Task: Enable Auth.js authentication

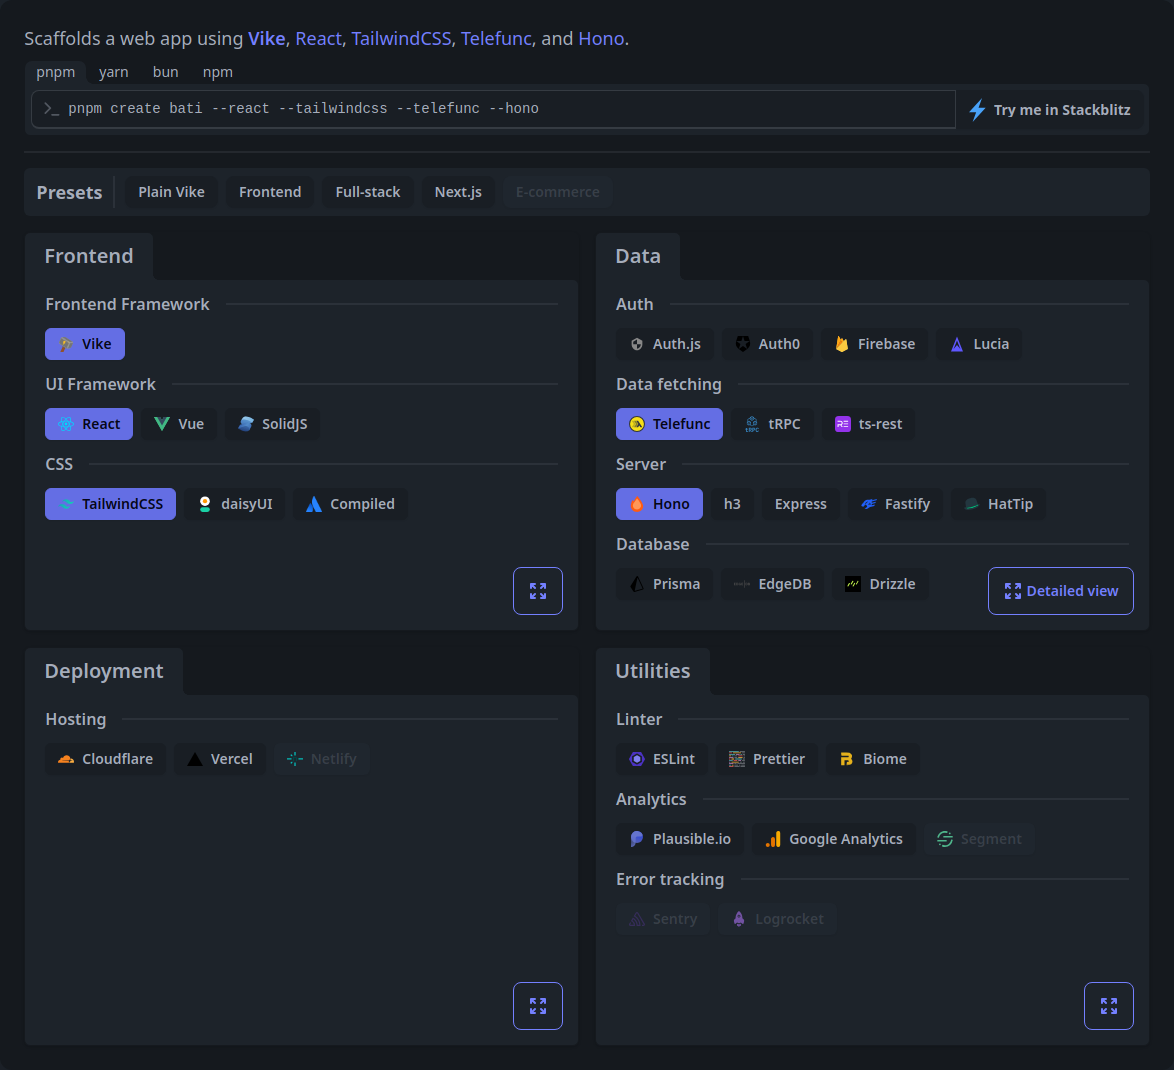Action: (665, 344)
